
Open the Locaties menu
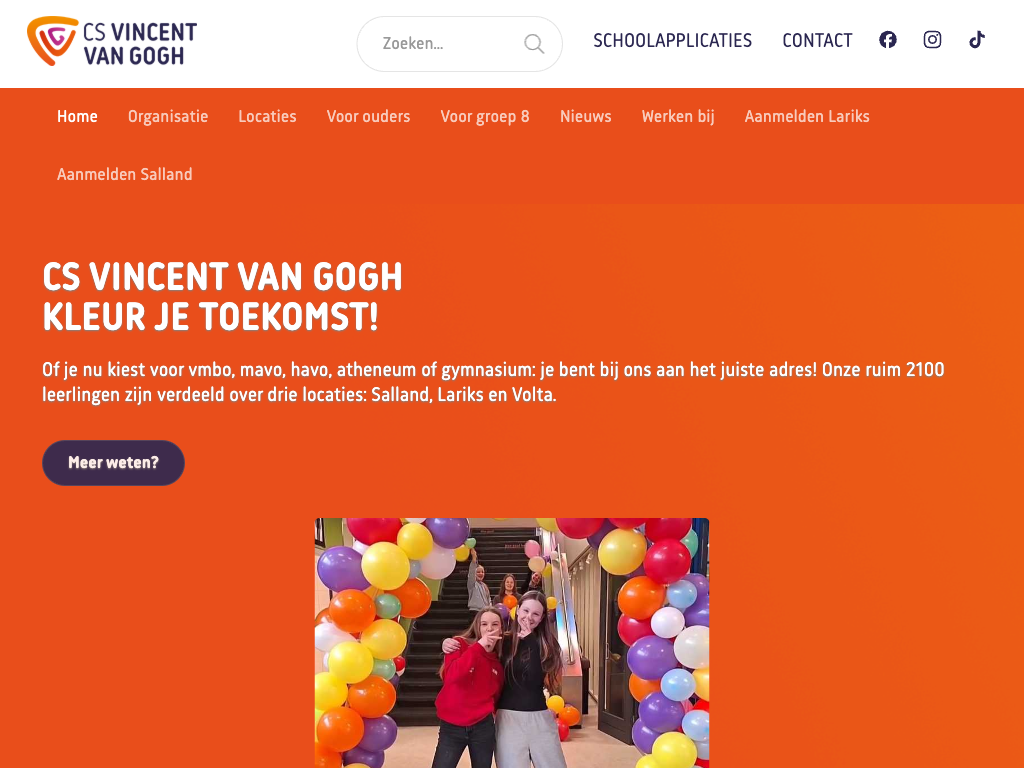pos(267,116)
